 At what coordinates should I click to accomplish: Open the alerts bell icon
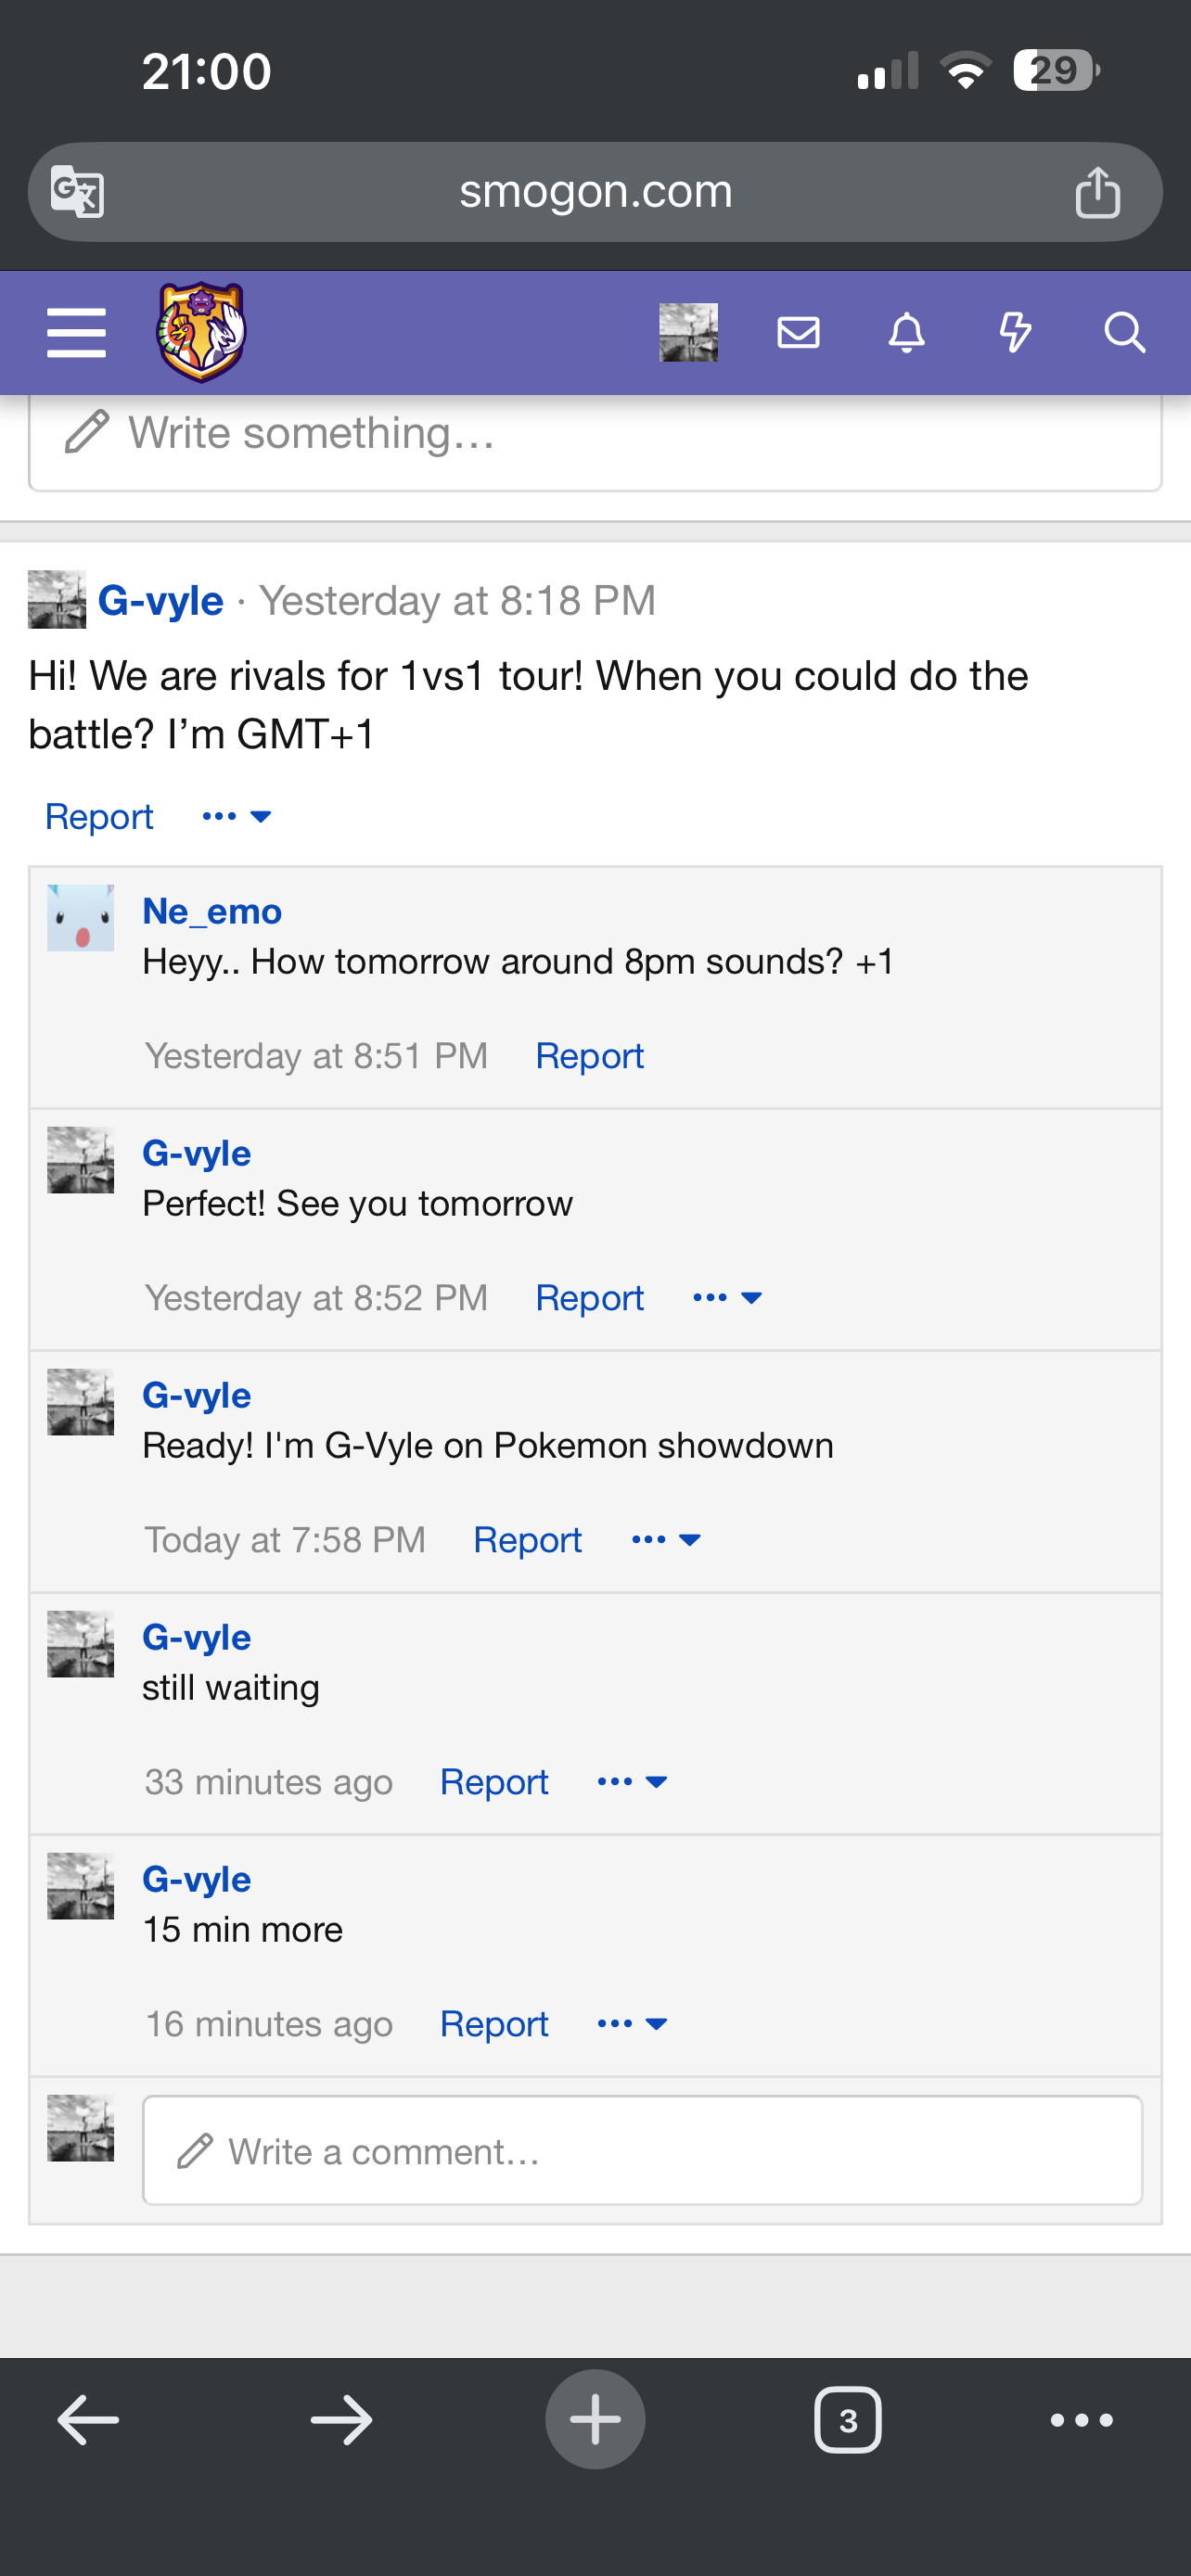point(906,332)
